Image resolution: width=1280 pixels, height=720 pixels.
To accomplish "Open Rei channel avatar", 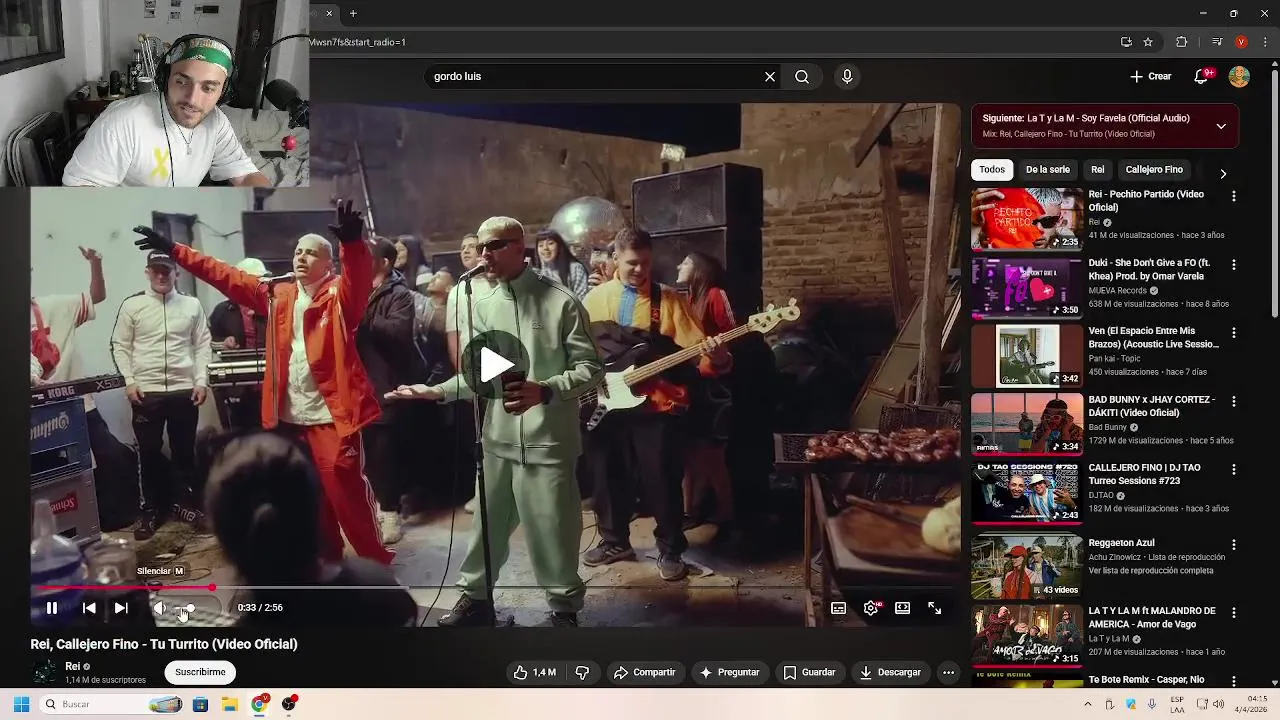I will 45,672.
